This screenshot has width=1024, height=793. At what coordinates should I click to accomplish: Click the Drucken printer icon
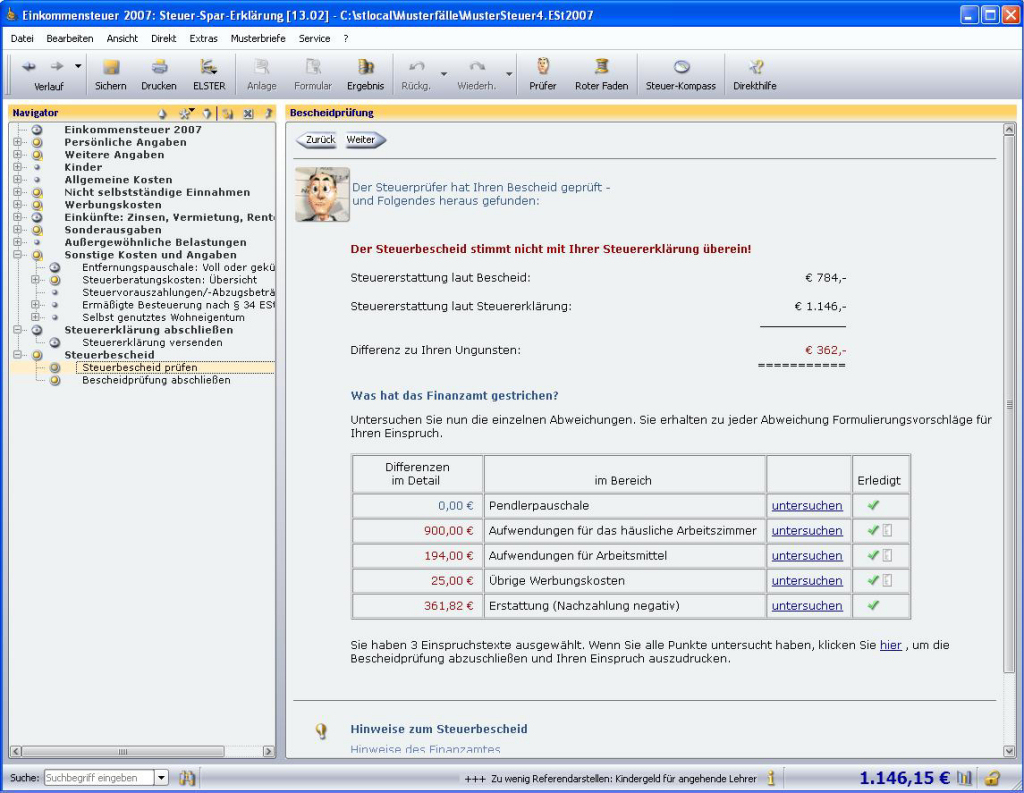[x=159, y=67]
